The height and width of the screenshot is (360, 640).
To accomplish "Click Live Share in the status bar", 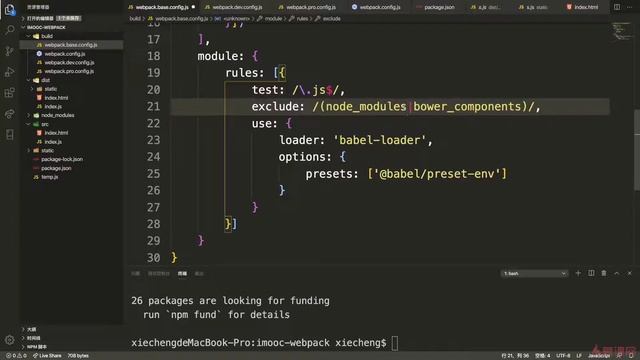I will coord(47,356).
